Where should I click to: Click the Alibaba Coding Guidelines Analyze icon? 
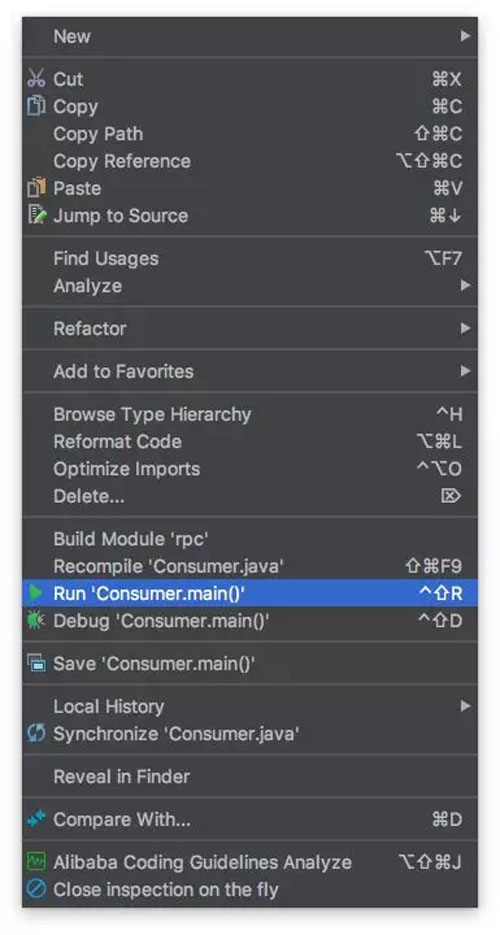pos(36,862)
